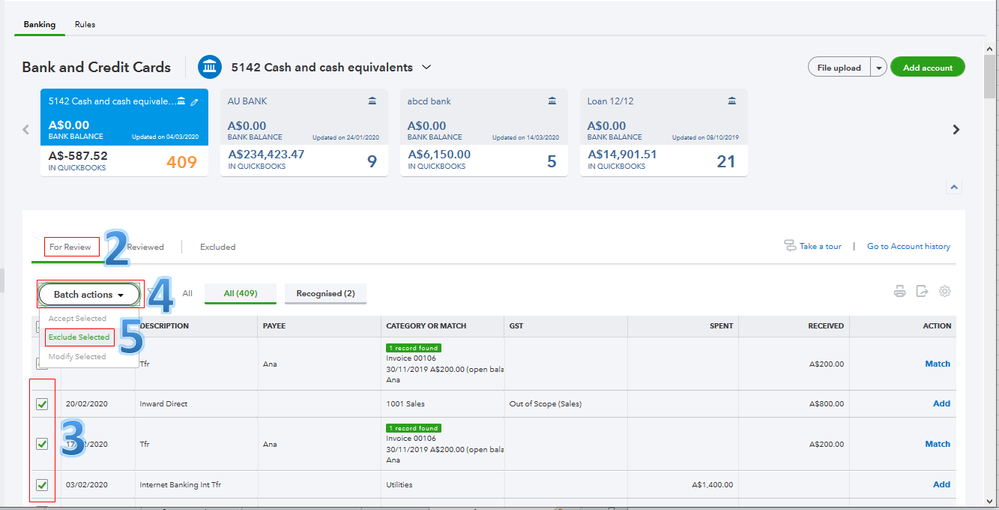Uncheck the Internet Banking Int Tfr checkbox
The width and height of the screenshot is (999, 510).
coord(41,485)
